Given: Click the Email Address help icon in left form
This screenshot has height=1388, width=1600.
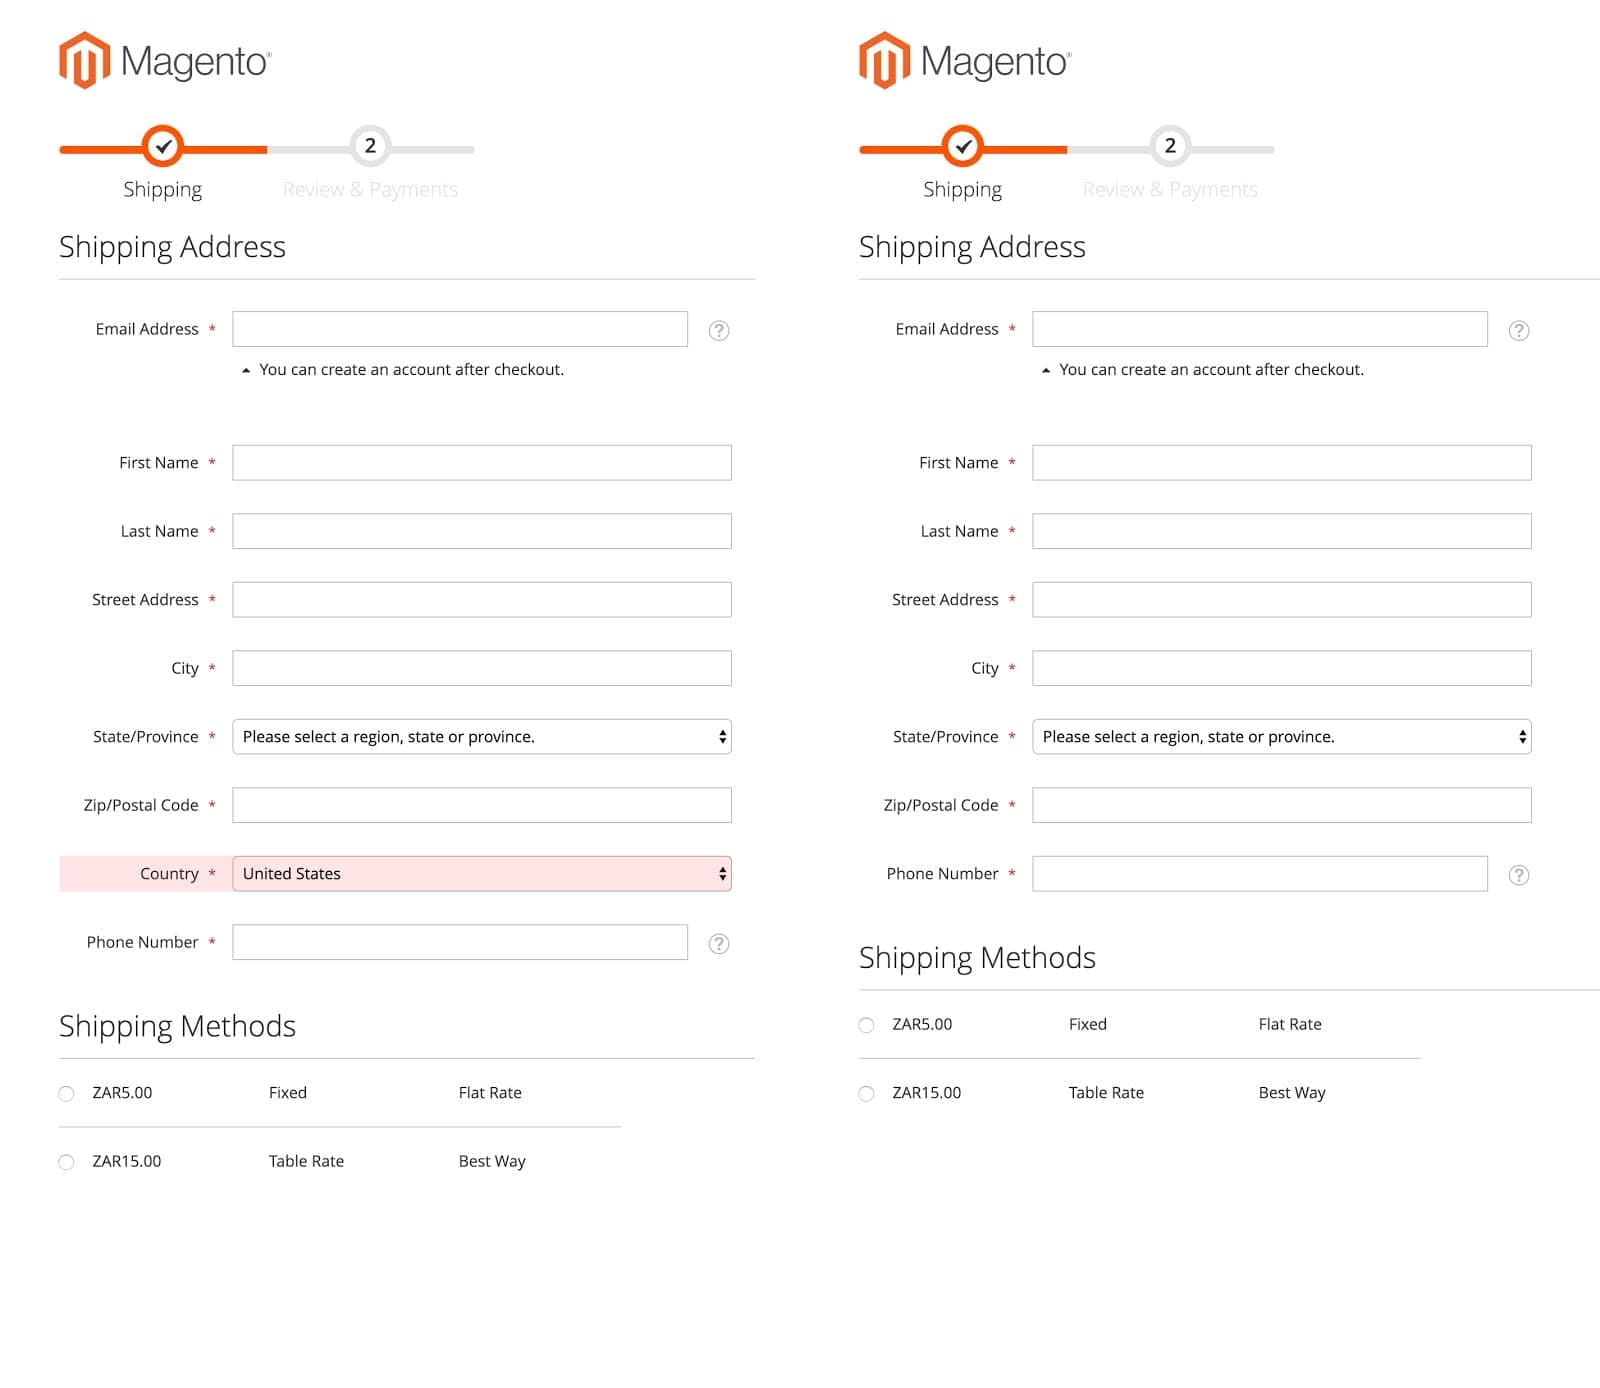Looking at the screenshot, I should click(718, 331).
